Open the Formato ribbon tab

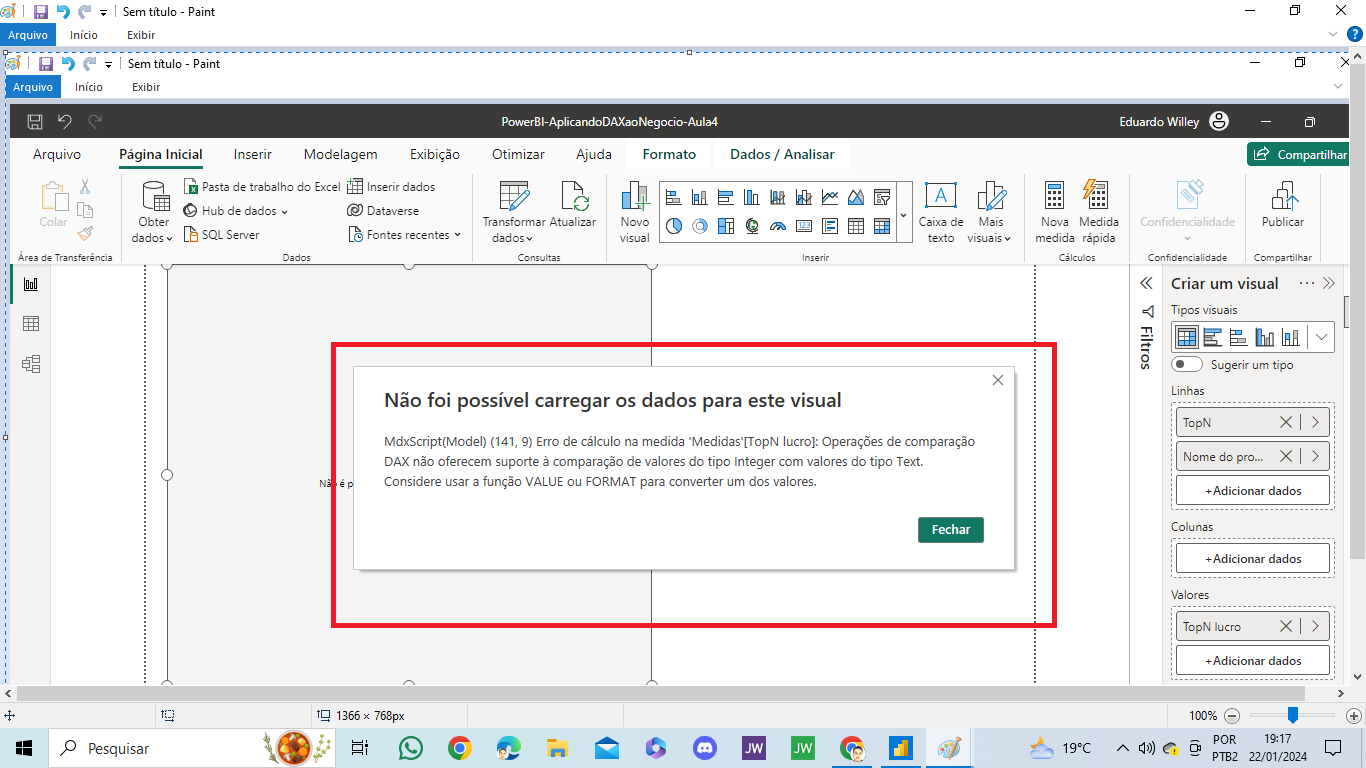(x=669, y=154)
